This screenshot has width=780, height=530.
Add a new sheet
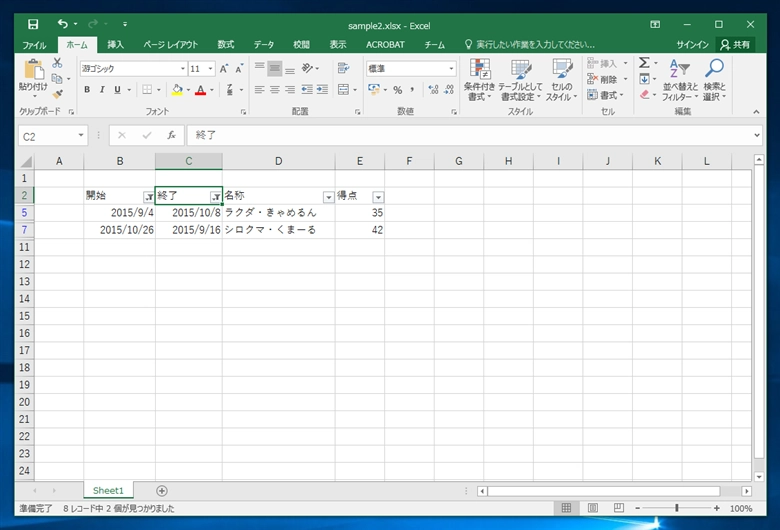162,491
